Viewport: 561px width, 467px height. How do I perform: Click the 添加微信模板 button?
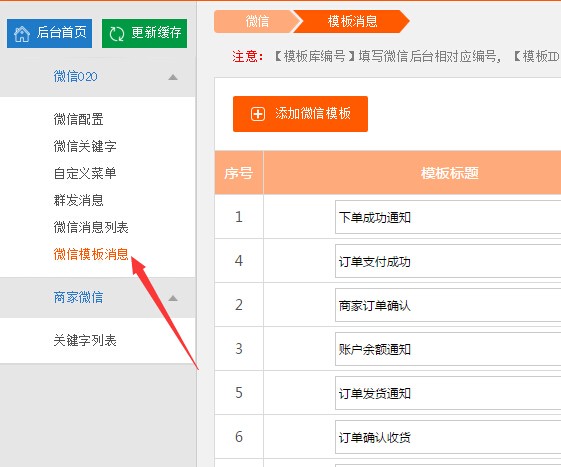tap(300, 114)
